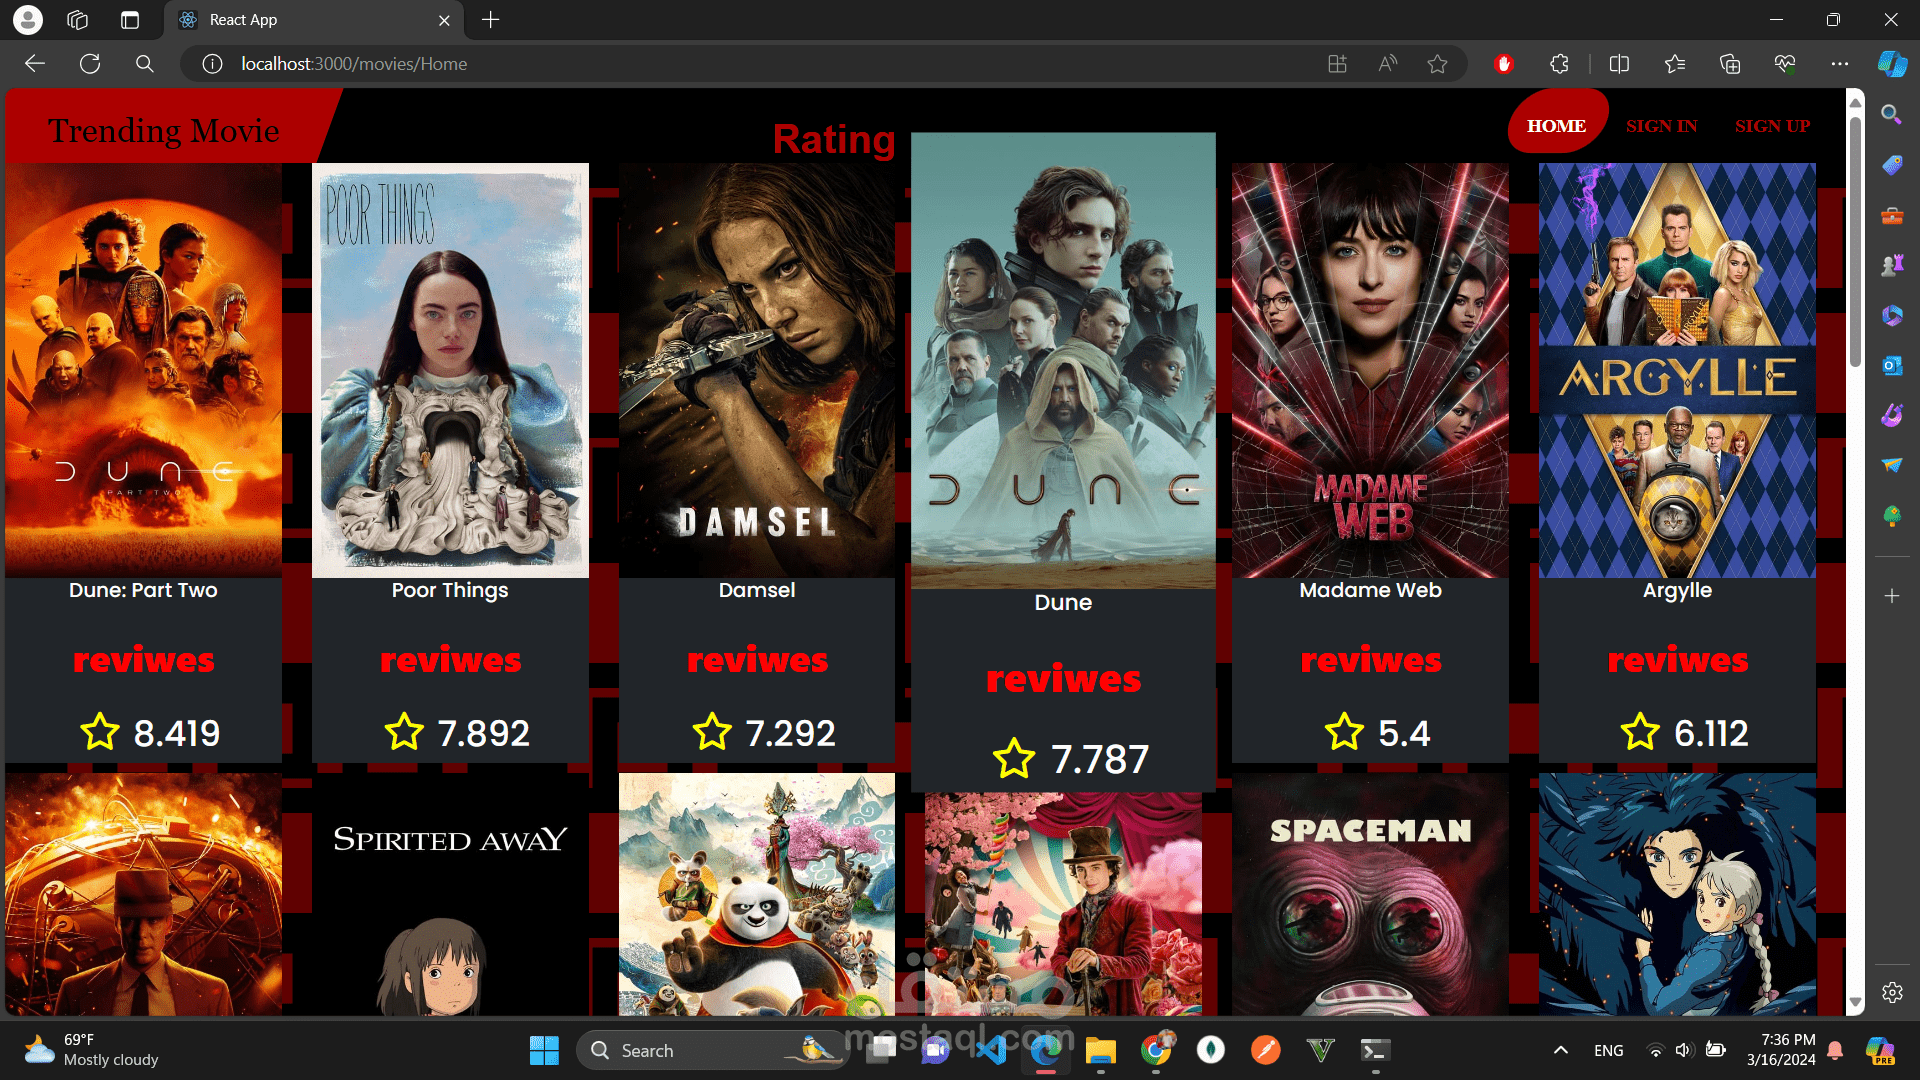Image resolution: width=1920 pixels, height=1080 pixels.
Task: Open SIGN UP page
Action: pos(1772,126)
